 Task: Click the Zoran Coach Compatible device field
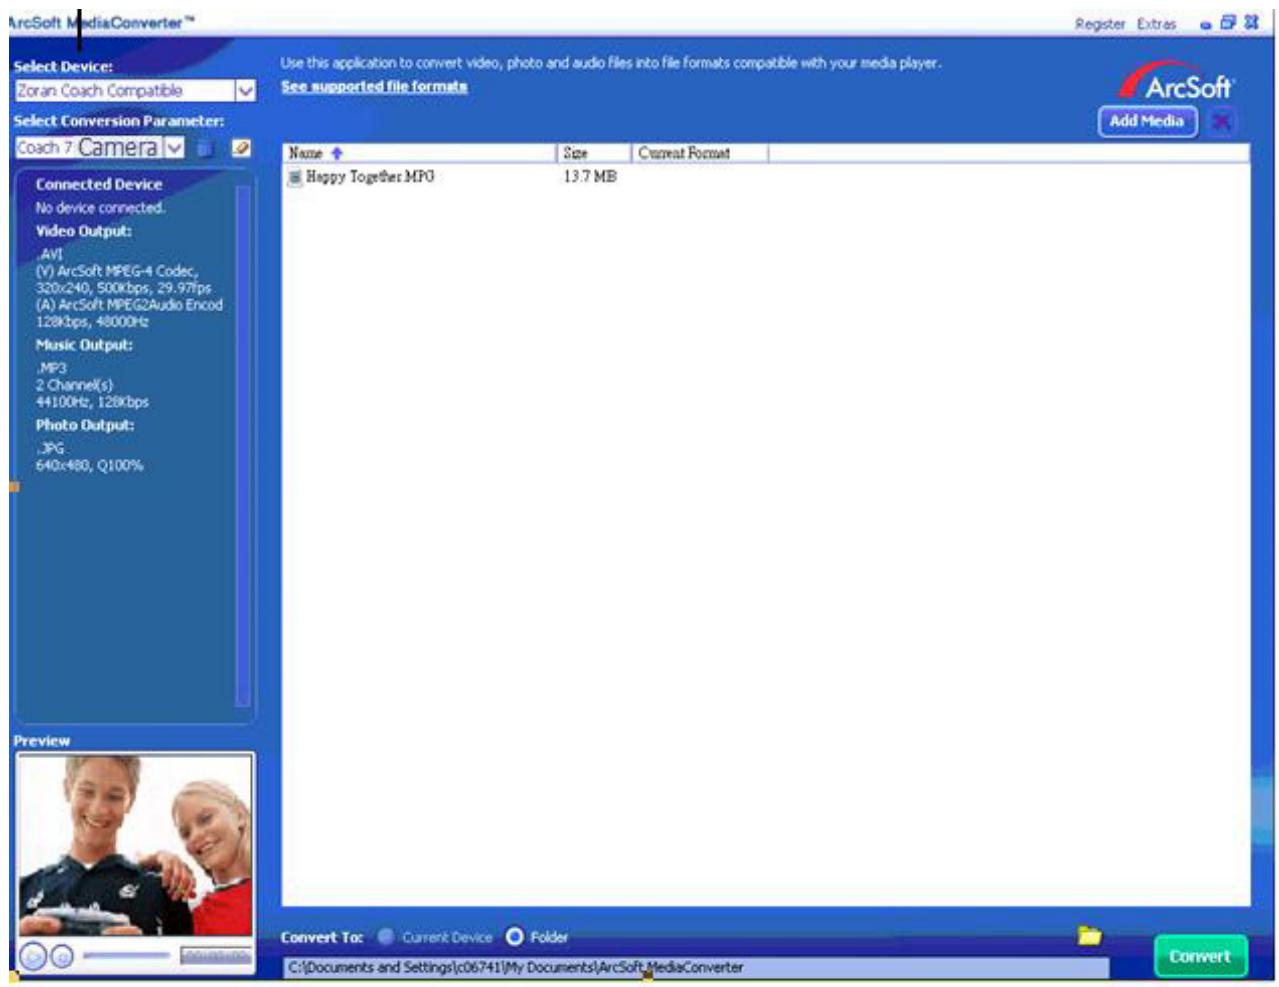(x=124, y=91)
